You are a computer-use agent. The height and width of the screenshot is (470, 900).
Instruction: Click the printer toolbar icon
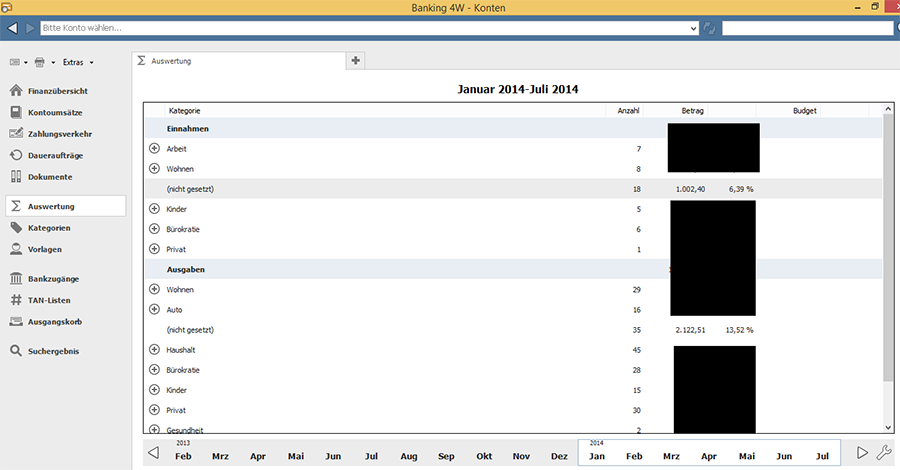40,62
